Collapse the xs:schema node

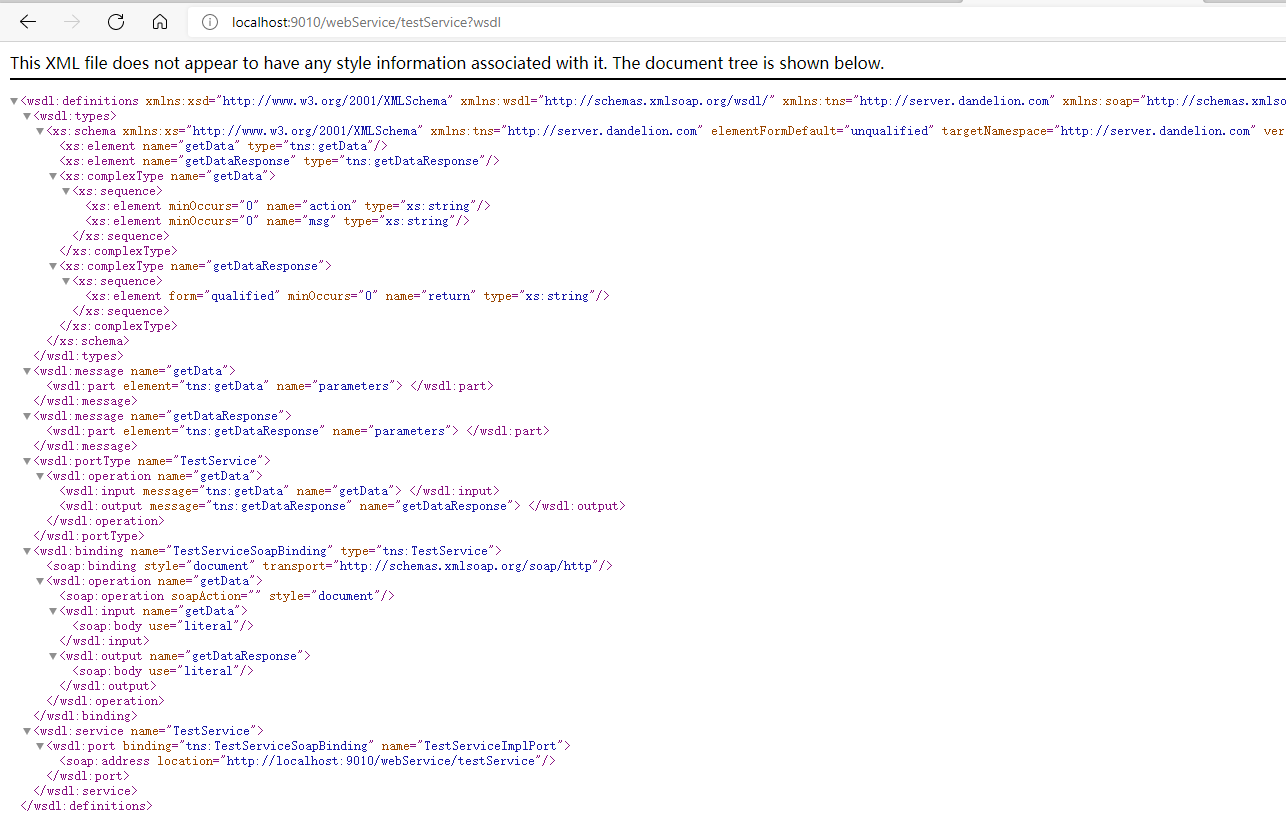(x=40, y=131)
